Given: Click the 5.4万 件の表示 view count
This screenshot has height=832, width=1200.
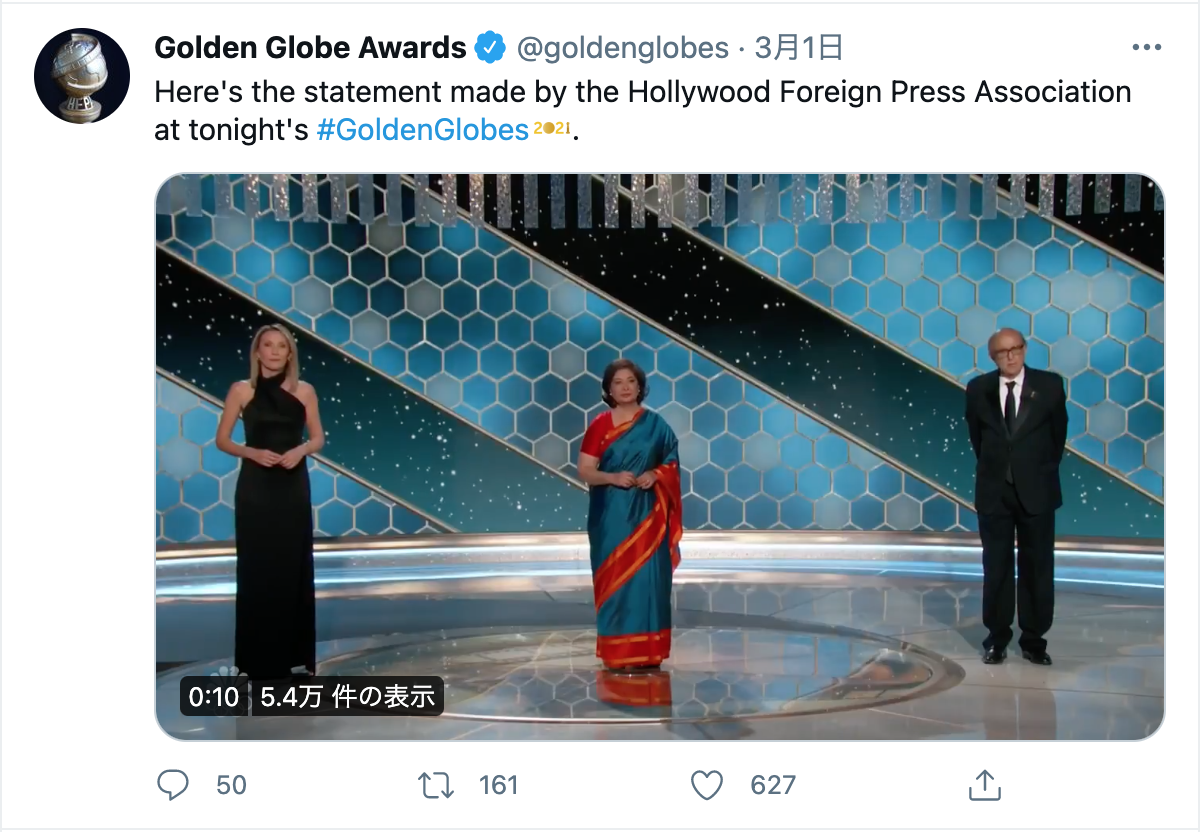Looking at the screenshot, I should (x=347, y=697).
